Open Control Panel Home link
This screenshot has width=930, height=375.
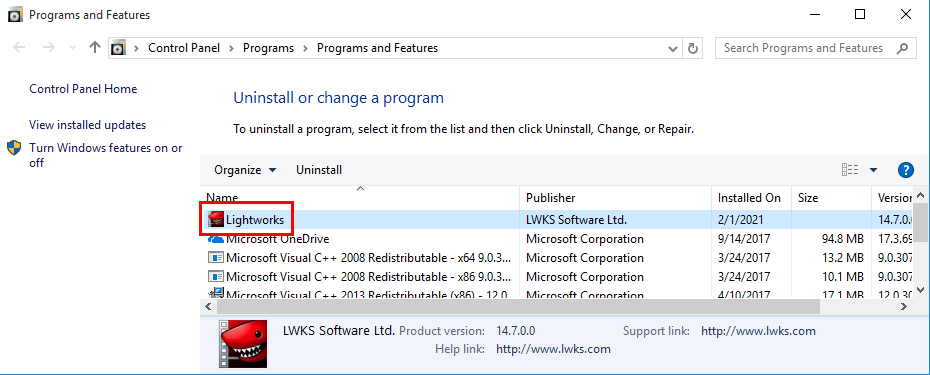coord(83,89)
